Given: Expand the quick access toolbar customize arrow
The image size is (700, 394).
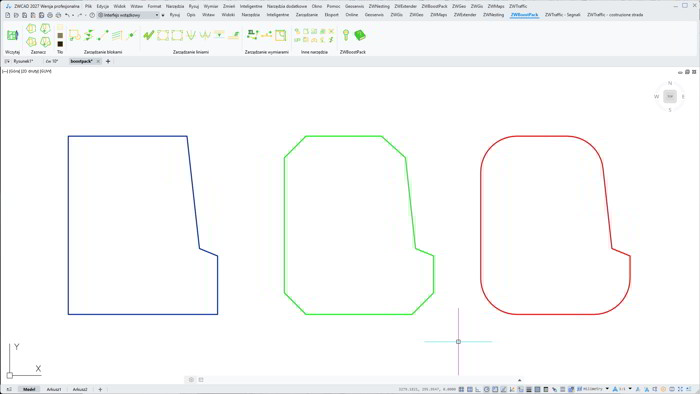Looking at the screenshot, I should (x=163, y=15).
